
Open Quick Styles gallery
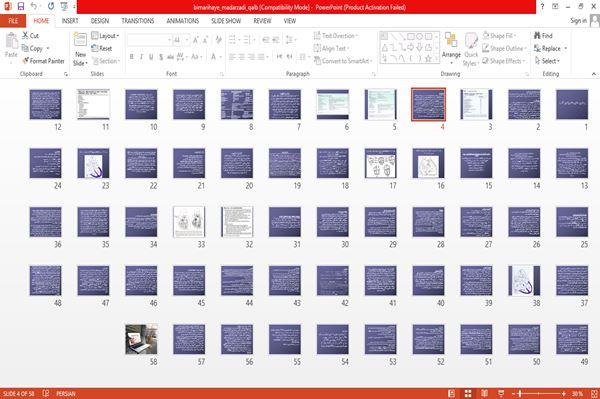[x=471, y=49]
